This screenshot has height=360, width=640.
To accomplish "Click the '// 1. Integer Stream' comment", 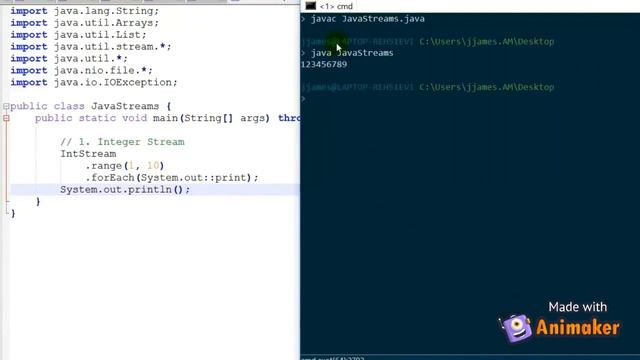I will click(122, 142).
